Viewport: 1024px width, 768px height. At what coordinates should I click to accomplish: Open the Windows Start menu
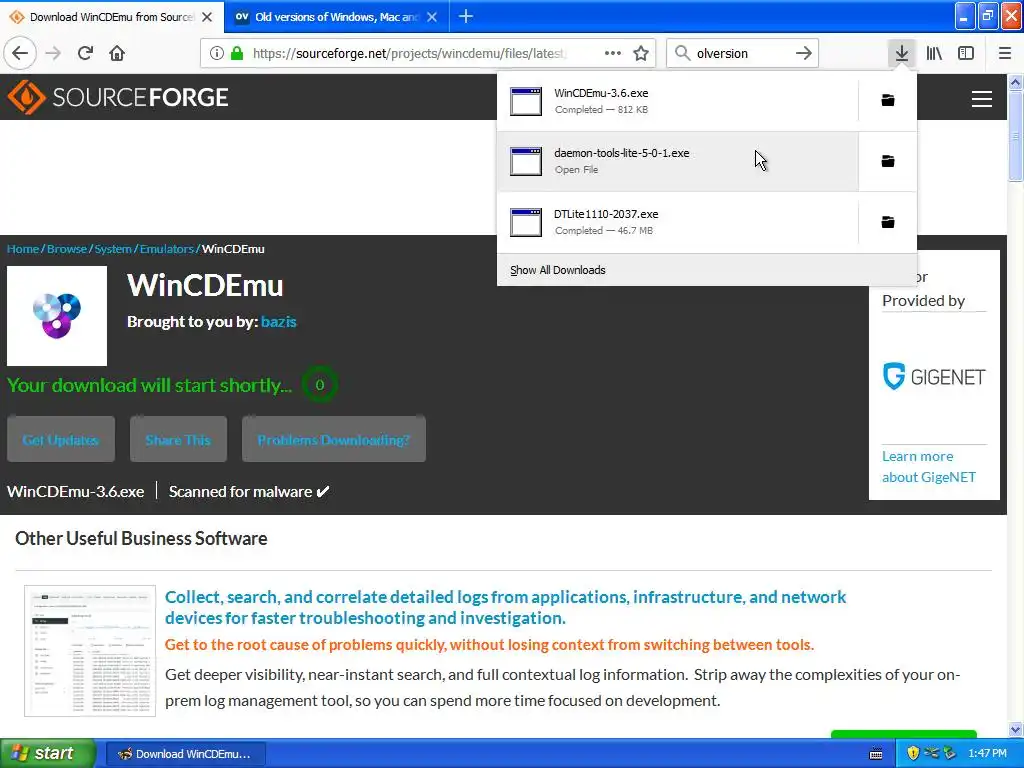(x=47, y=753)
